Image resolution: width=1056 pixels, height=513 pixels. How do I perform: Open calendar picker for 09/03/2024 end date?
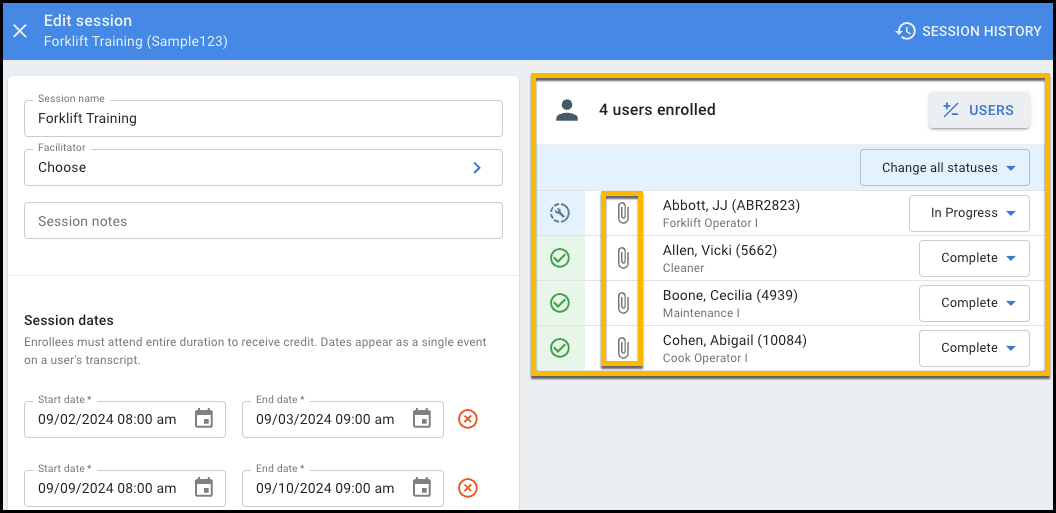pyautogui.click(x=422, y=419)
